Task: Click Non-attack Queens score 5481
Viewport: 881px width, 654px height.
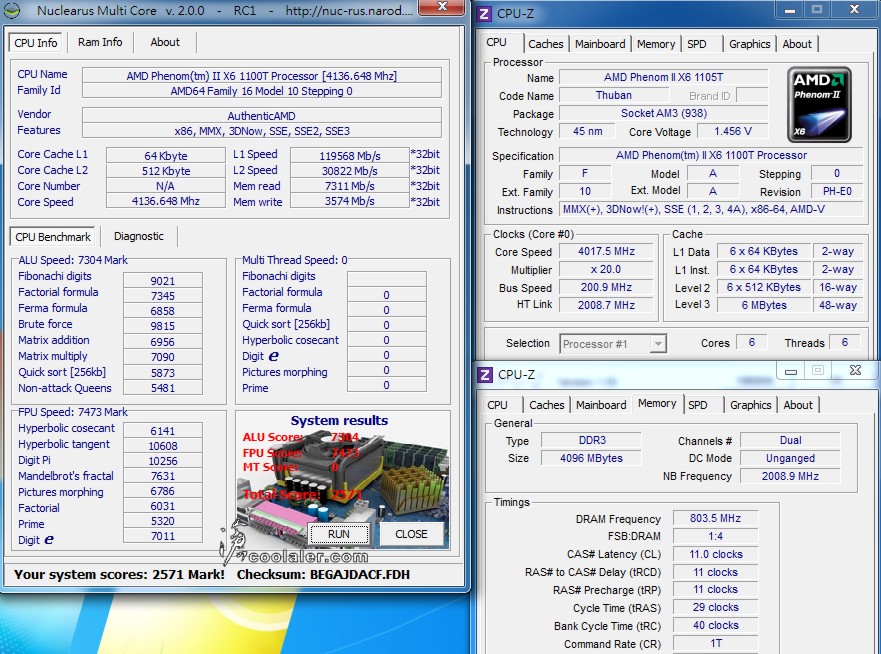Action: pyautogui.click(x=162, y=387)
